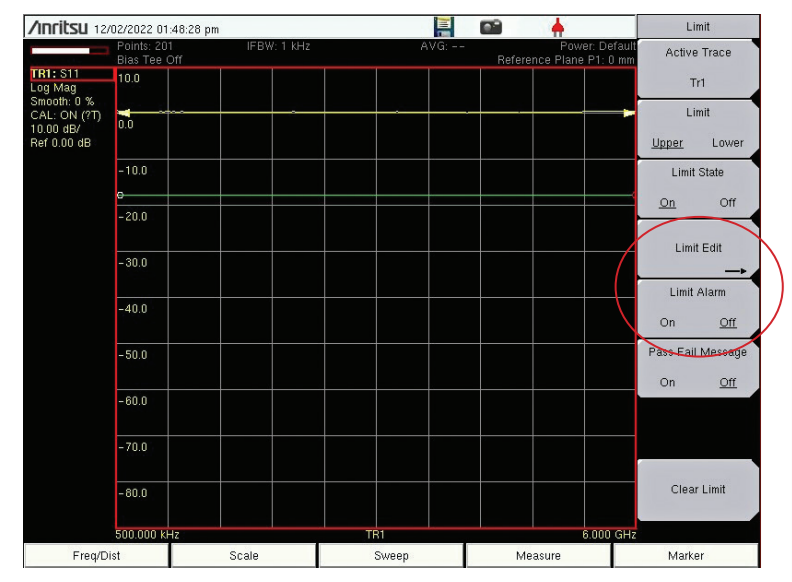The height and width of the screenshot is (582, 792).
Task: Open the Scale menu
Action: pos(244,556)
